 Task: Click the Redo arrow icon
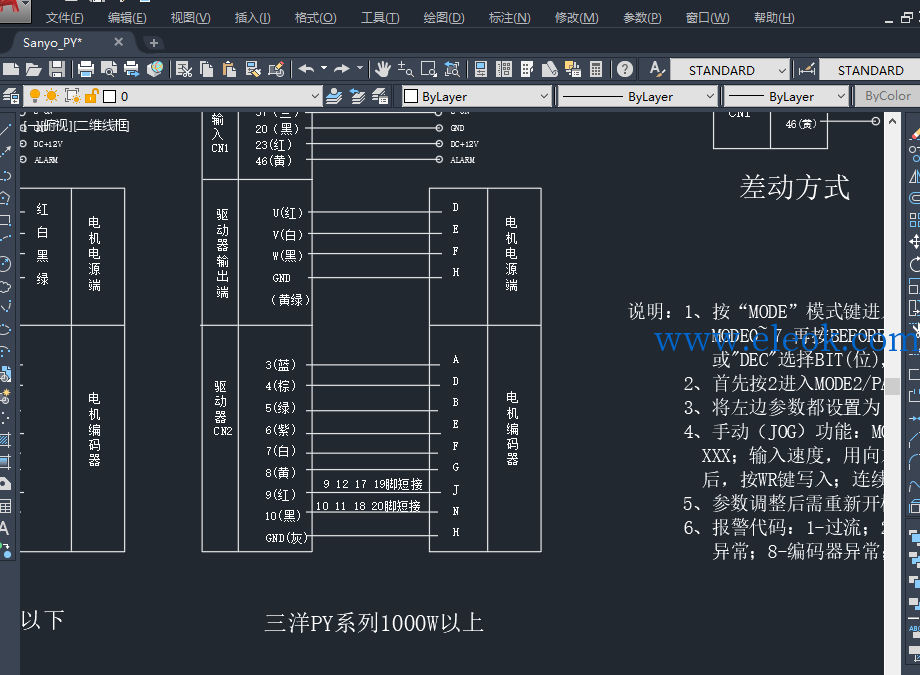pyautogui.click(x=342, y=69)
